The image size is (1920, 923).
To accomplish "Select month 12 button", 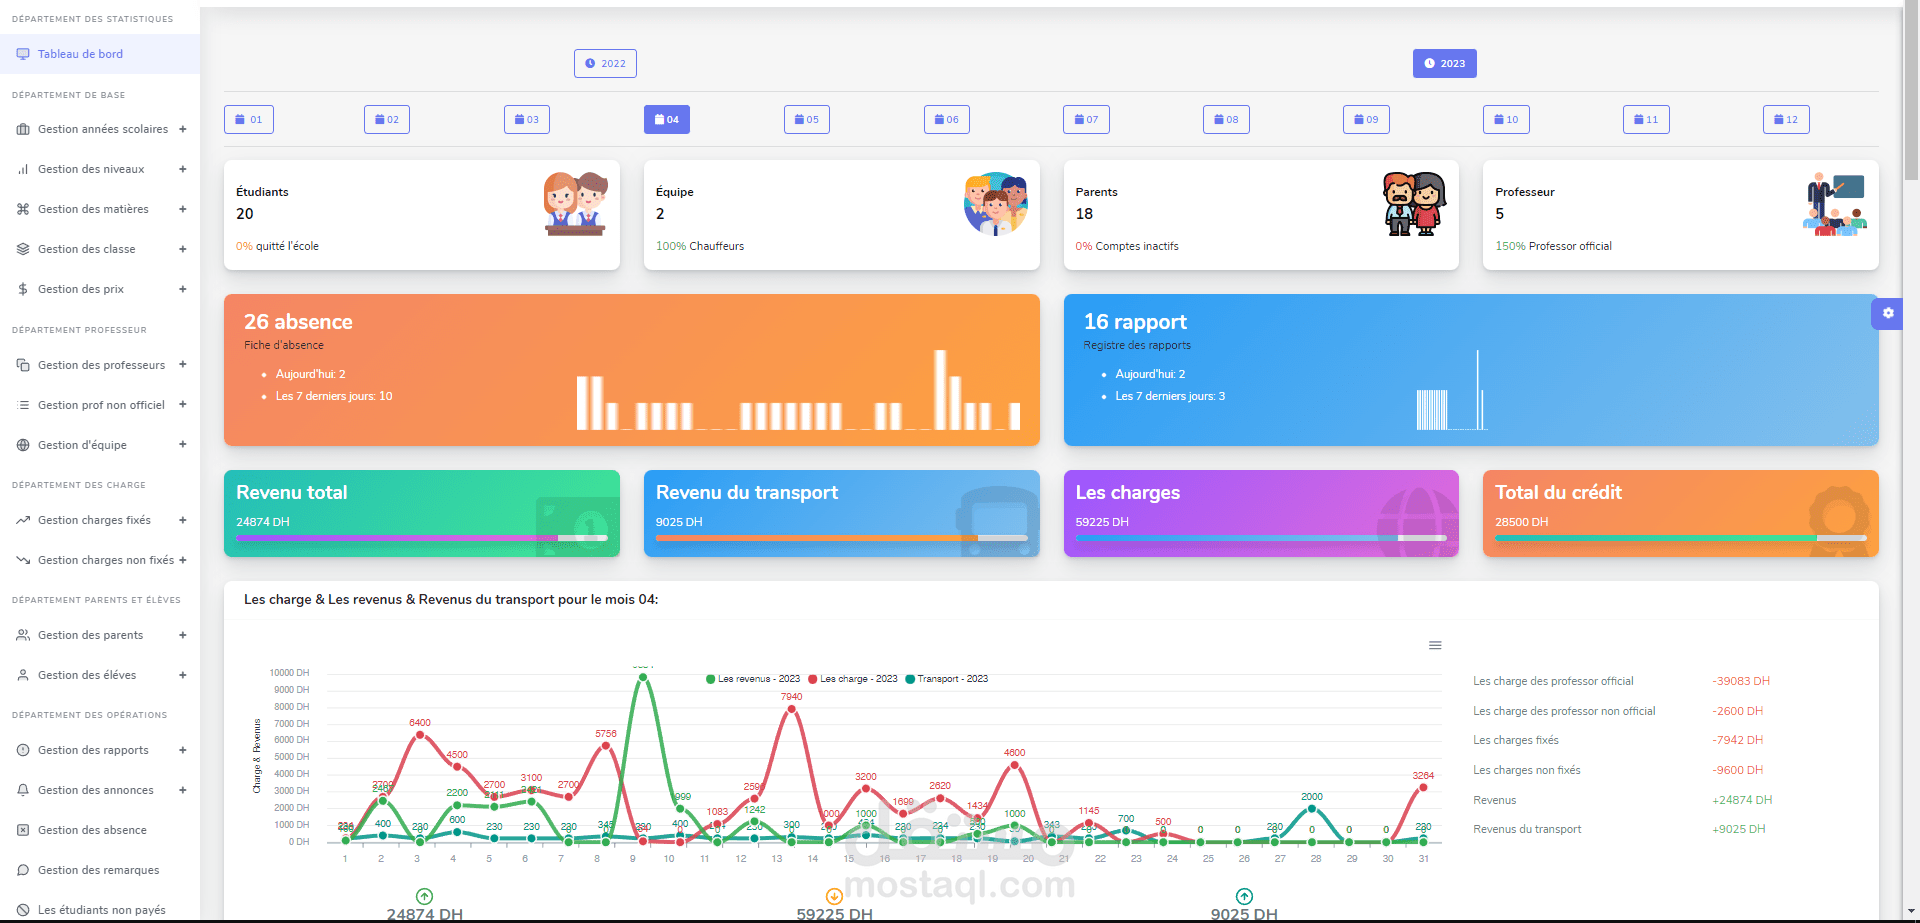I will [1786, 119].
